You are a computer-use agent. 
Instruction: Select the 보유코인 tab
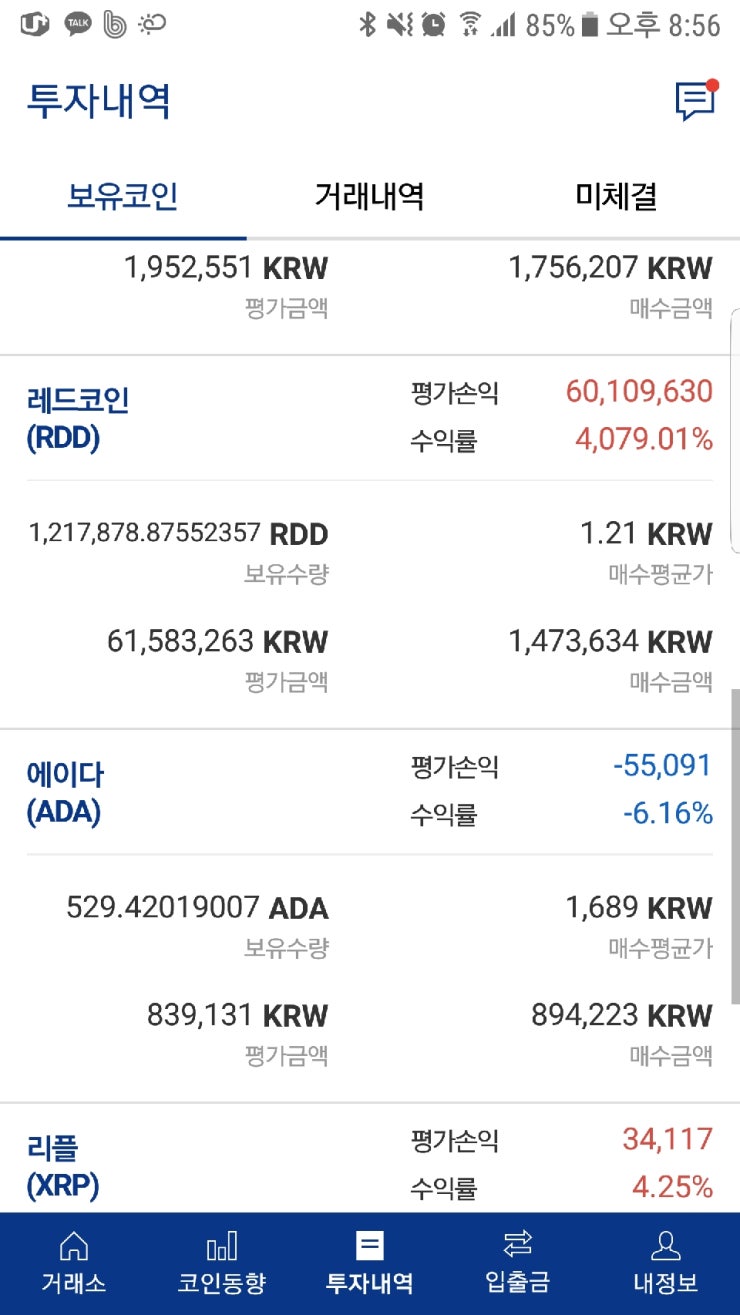(x=122, y=196)
